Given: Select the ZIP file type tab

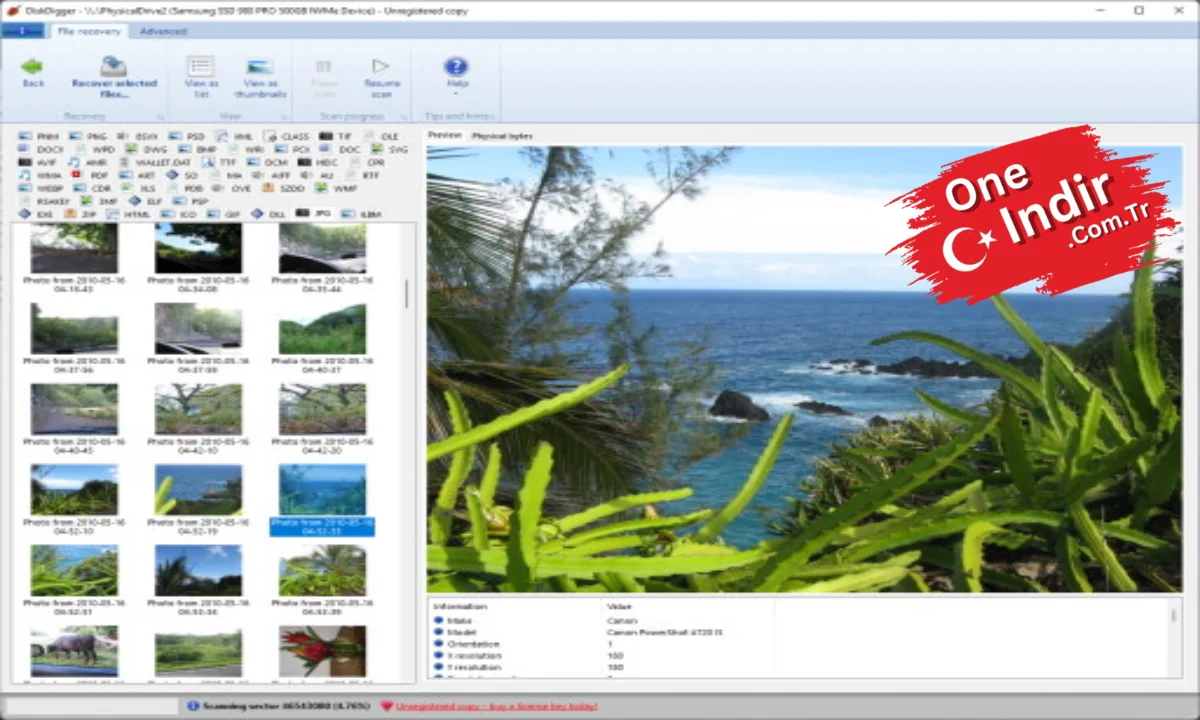Looking at the screenshot, I should click(x=79, y=214).
